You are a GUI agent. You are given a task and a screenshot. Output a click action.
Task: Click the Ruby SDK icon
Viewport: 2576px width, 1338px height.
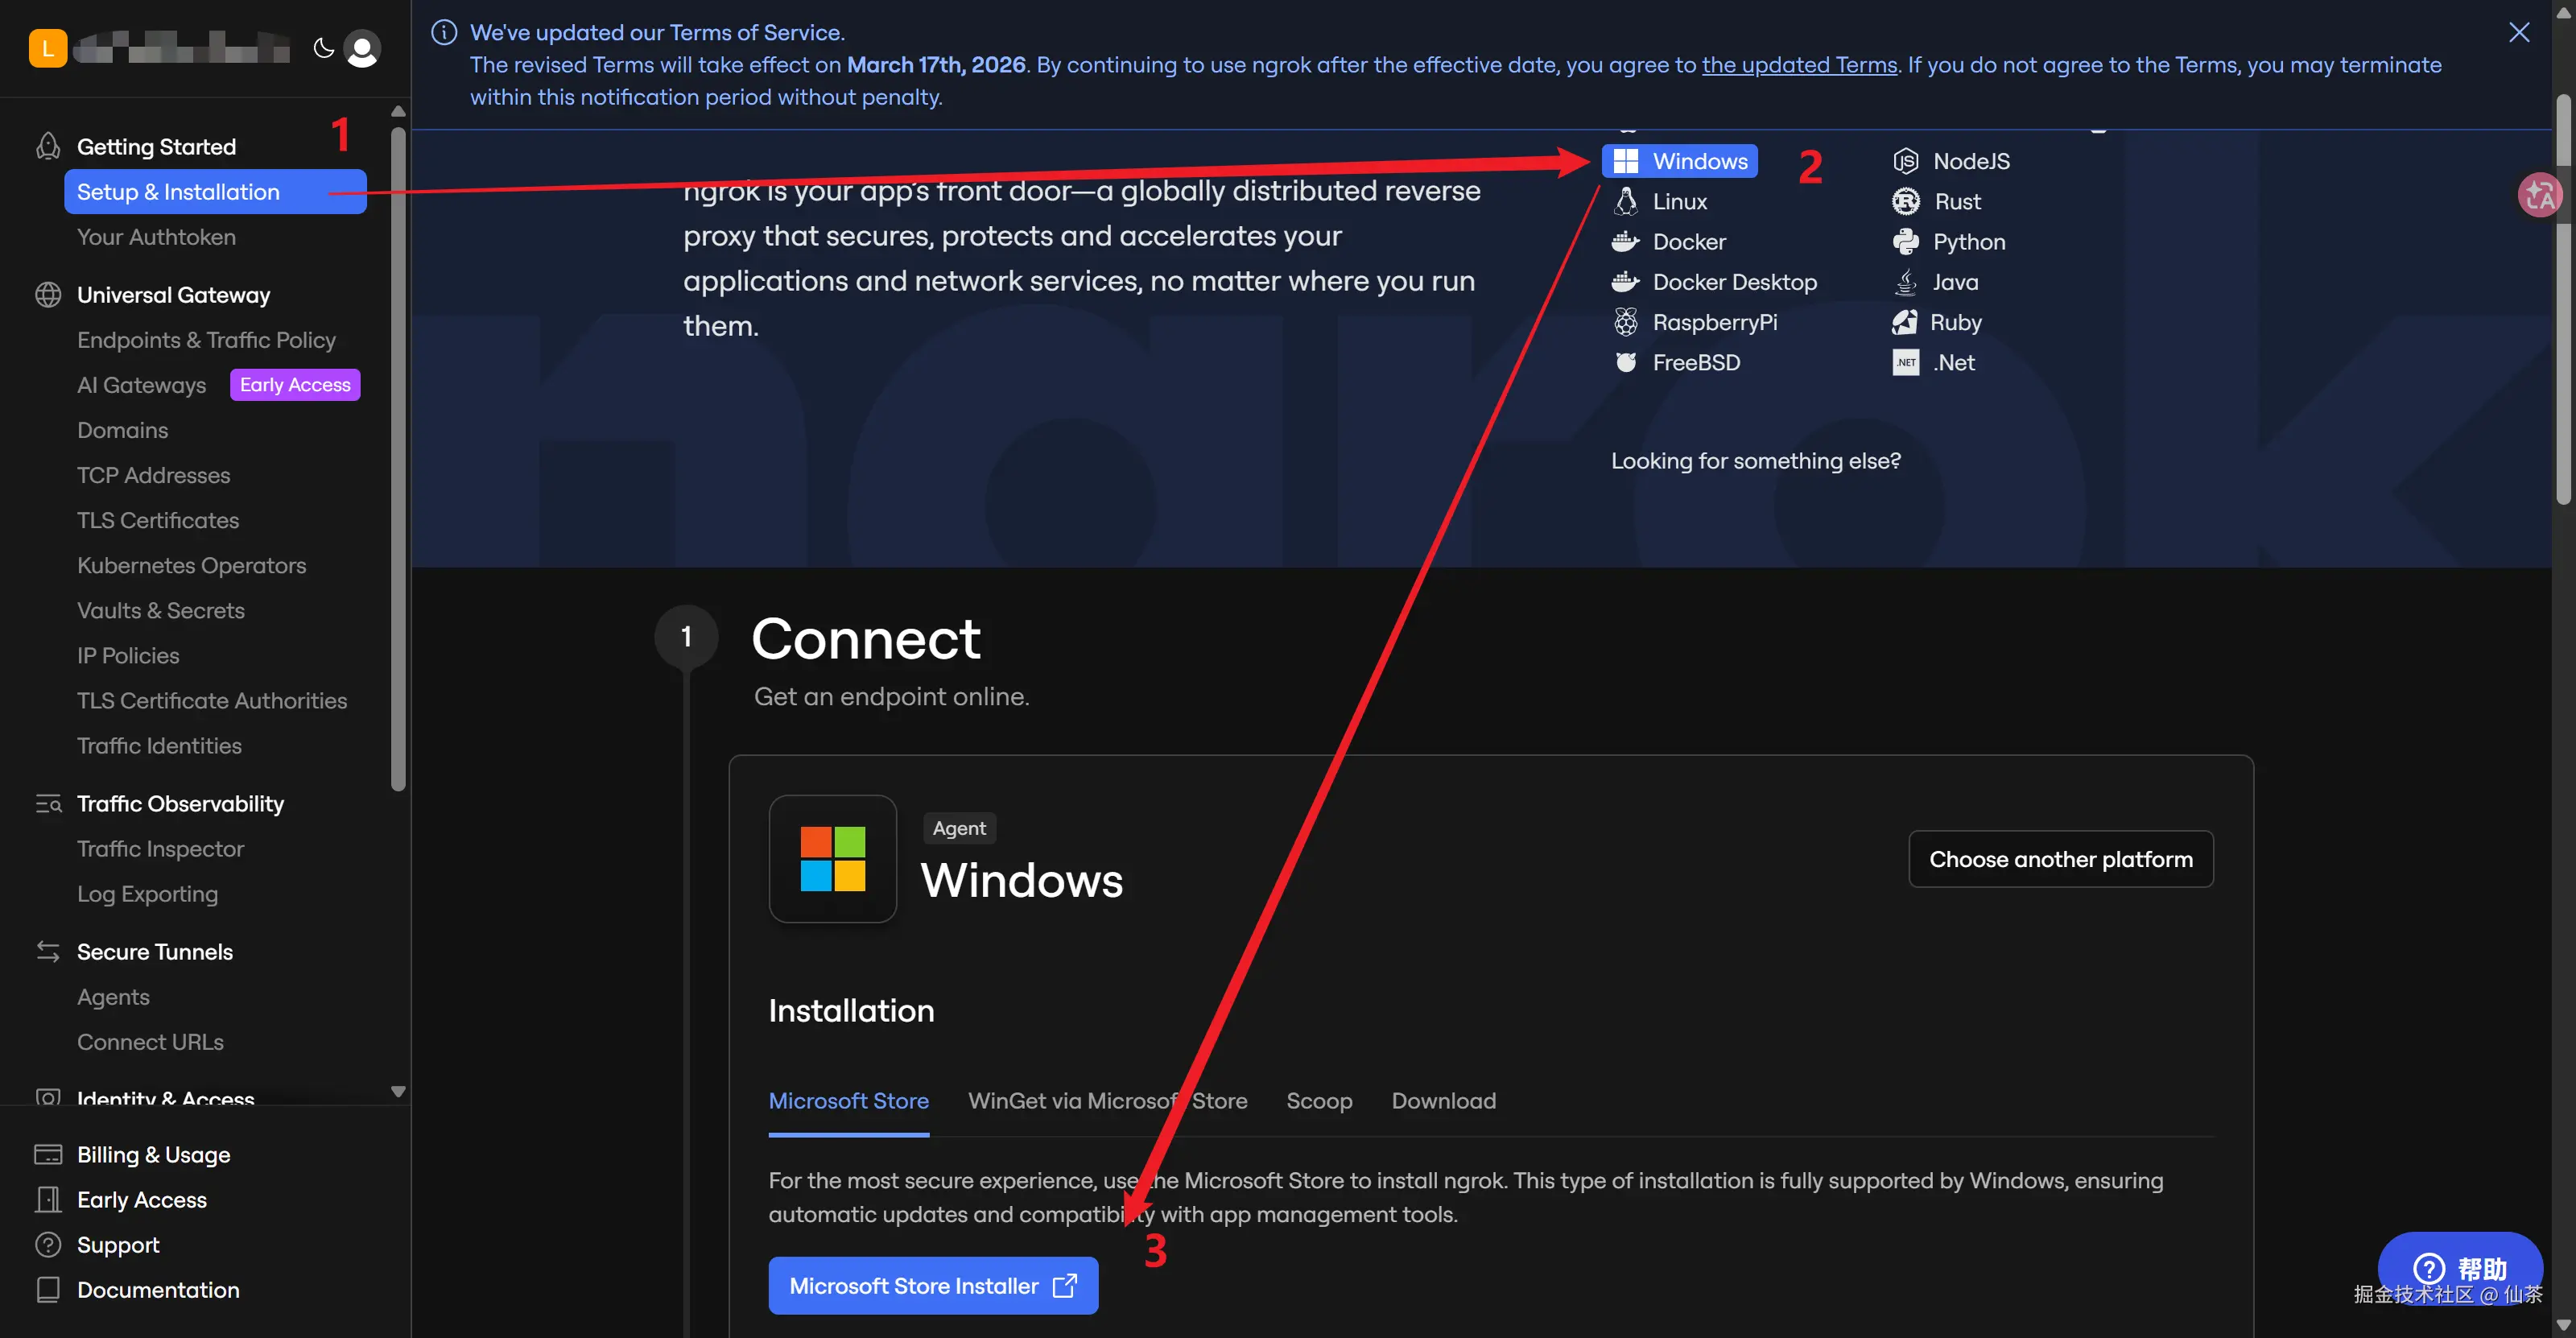click(x=1905, y=322)
